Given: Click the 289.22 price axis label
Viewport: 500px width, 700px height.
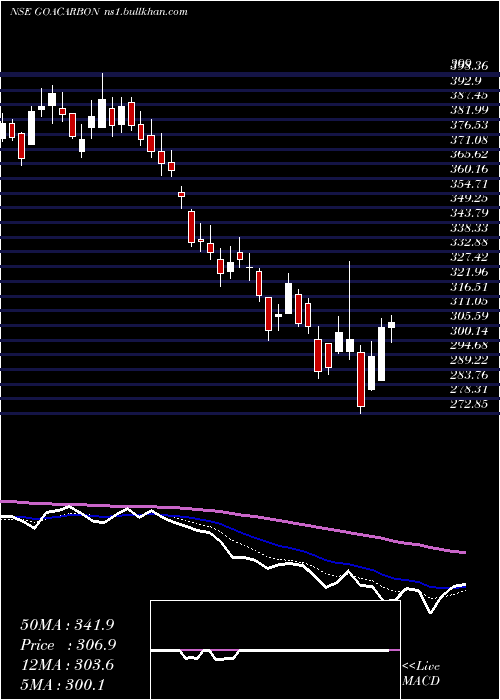Looking at the screenshot, I should tap(468, 361).
